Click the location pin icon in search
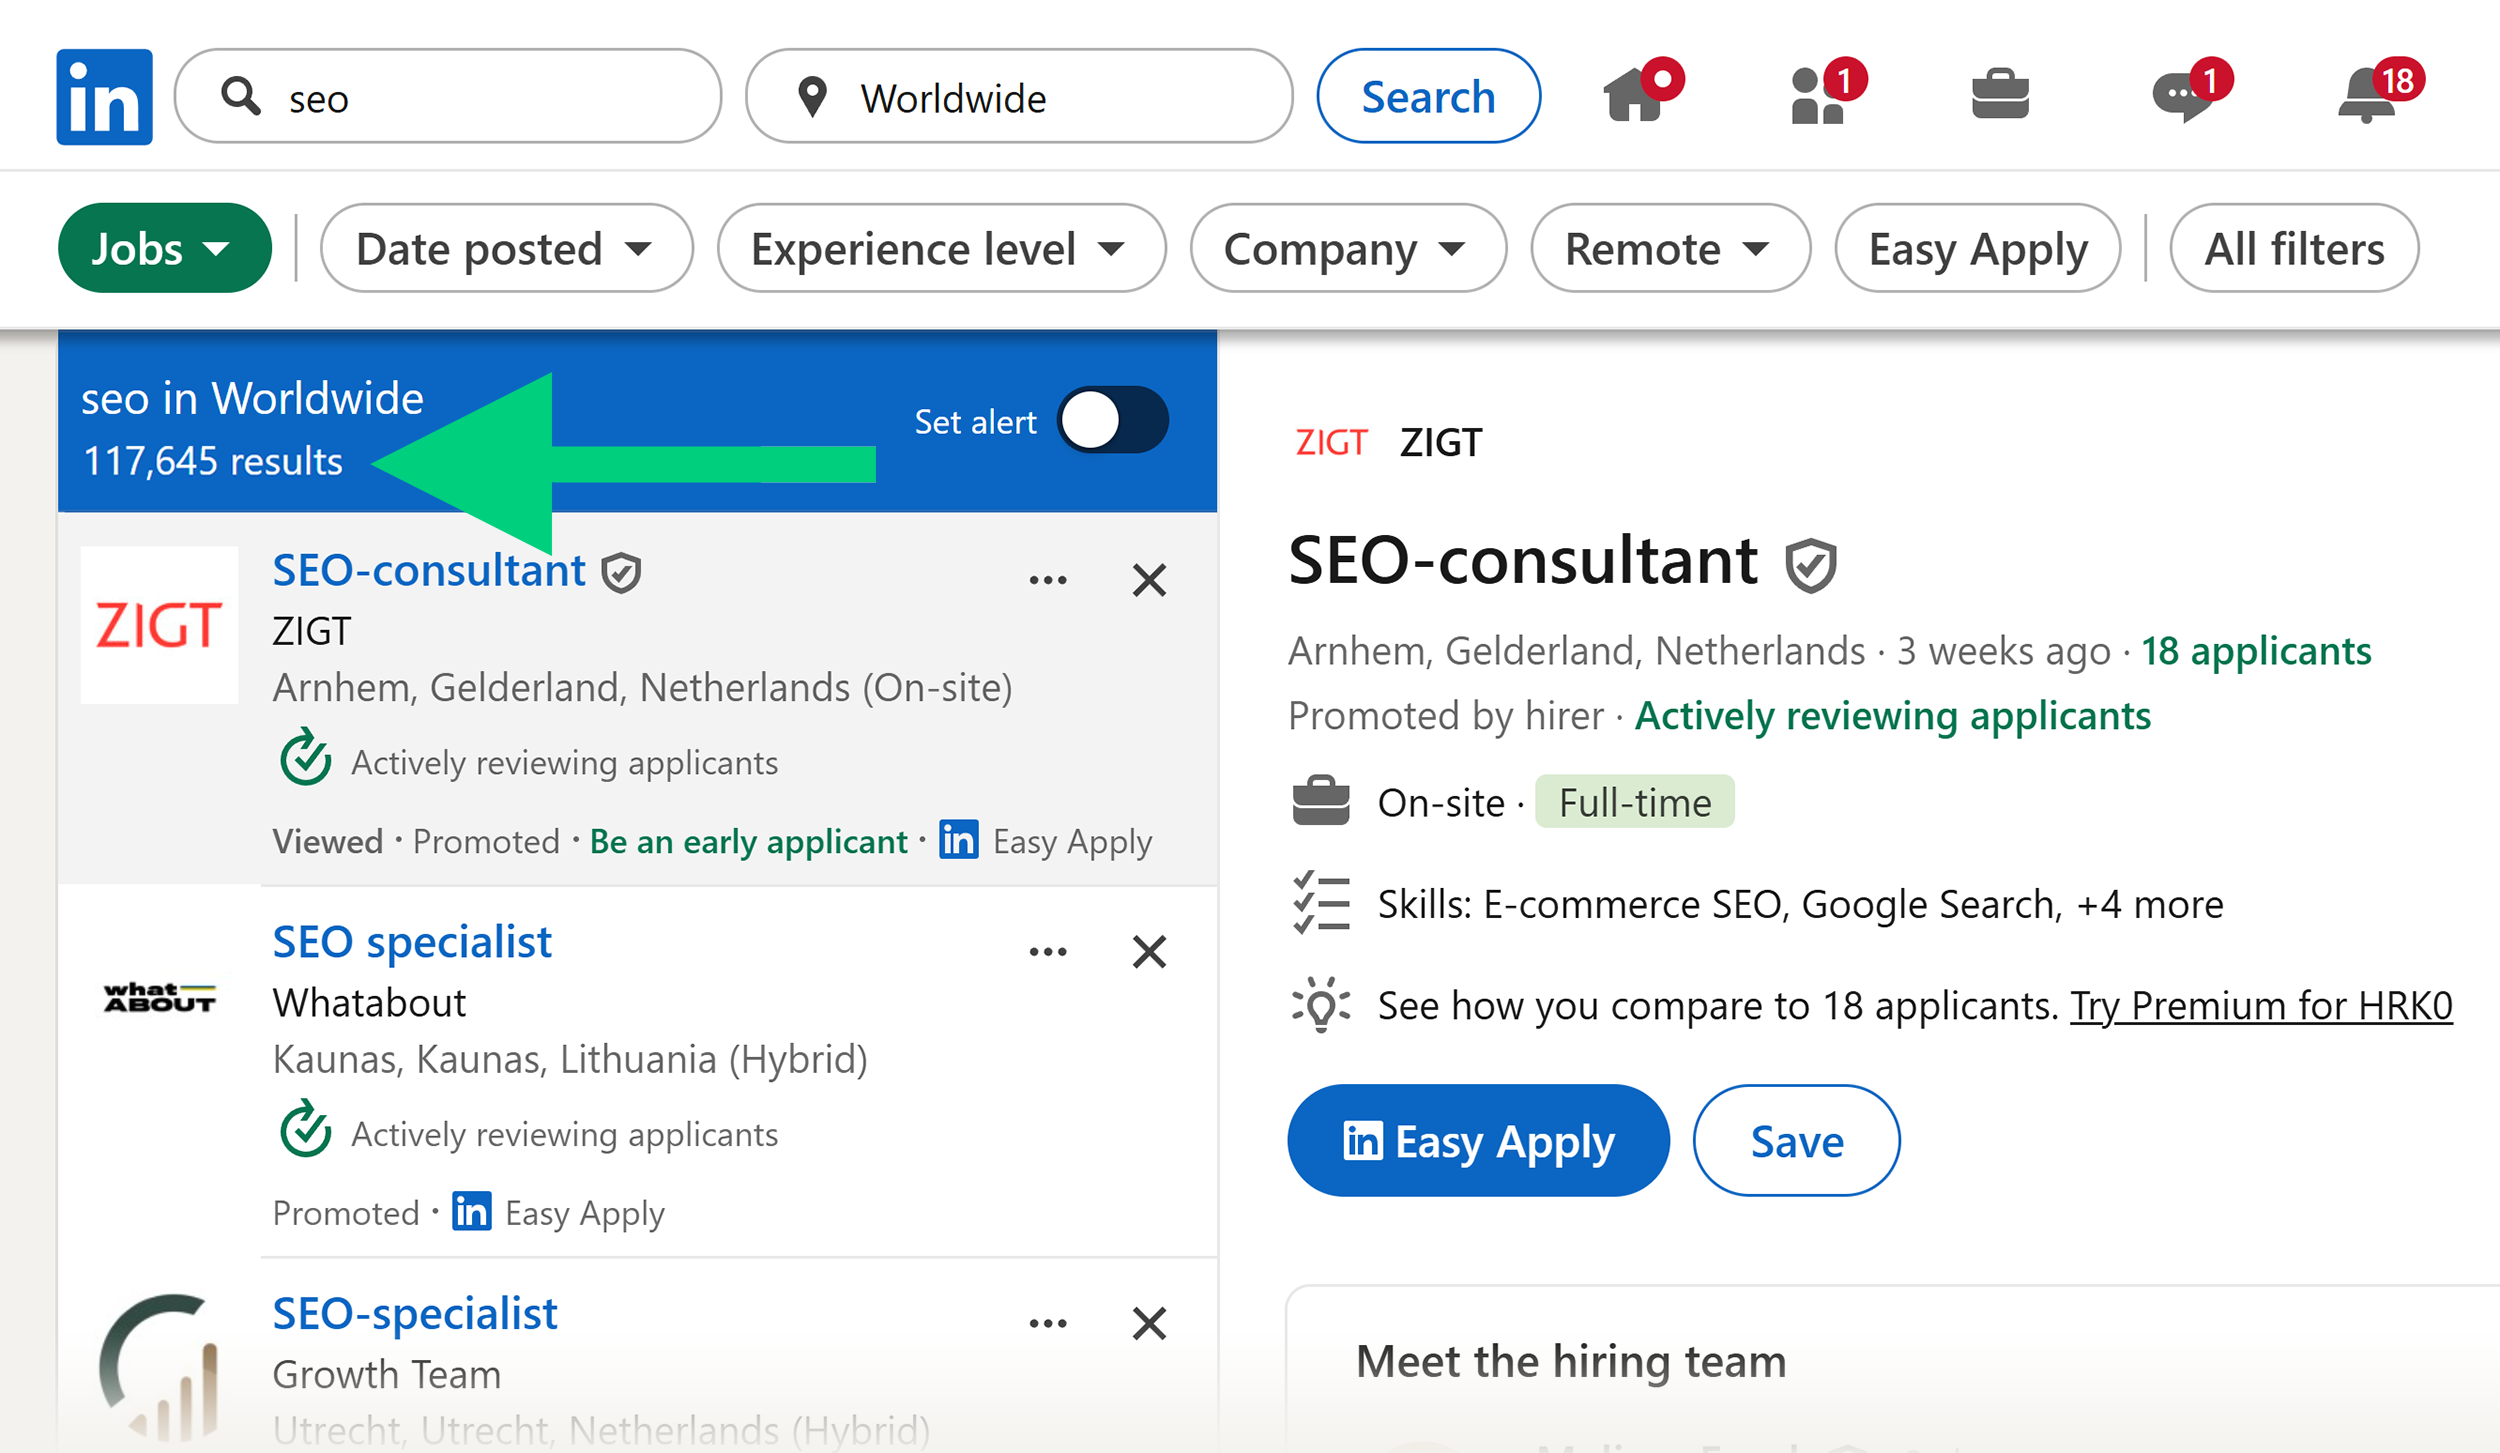 pyautogui.click(x=813, y=96)
